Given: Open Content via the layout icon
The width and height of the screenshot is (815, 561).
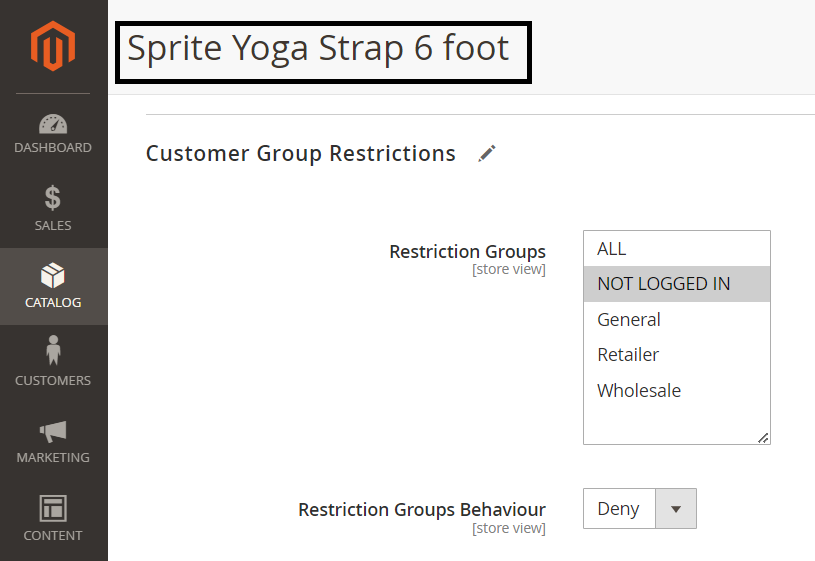Looking at the screenshot, I should pos(53,508).
